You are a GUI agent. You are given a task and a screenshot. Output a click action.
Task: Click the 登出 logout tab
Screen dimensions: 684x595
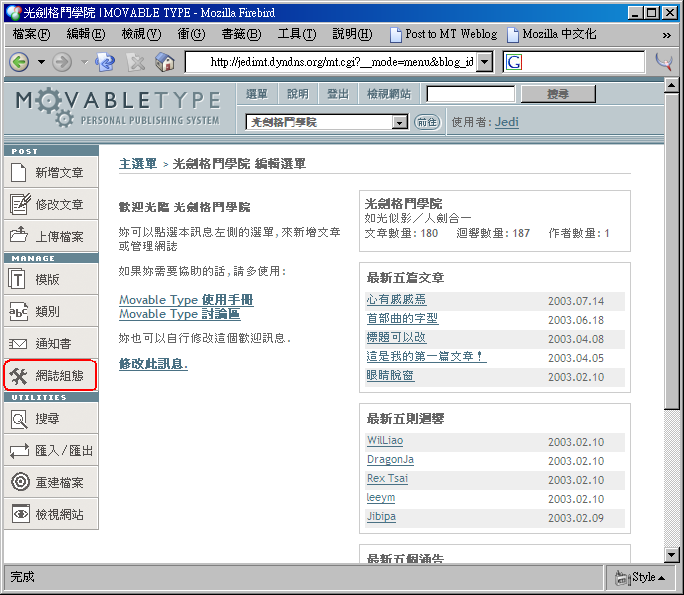[338, 94]
